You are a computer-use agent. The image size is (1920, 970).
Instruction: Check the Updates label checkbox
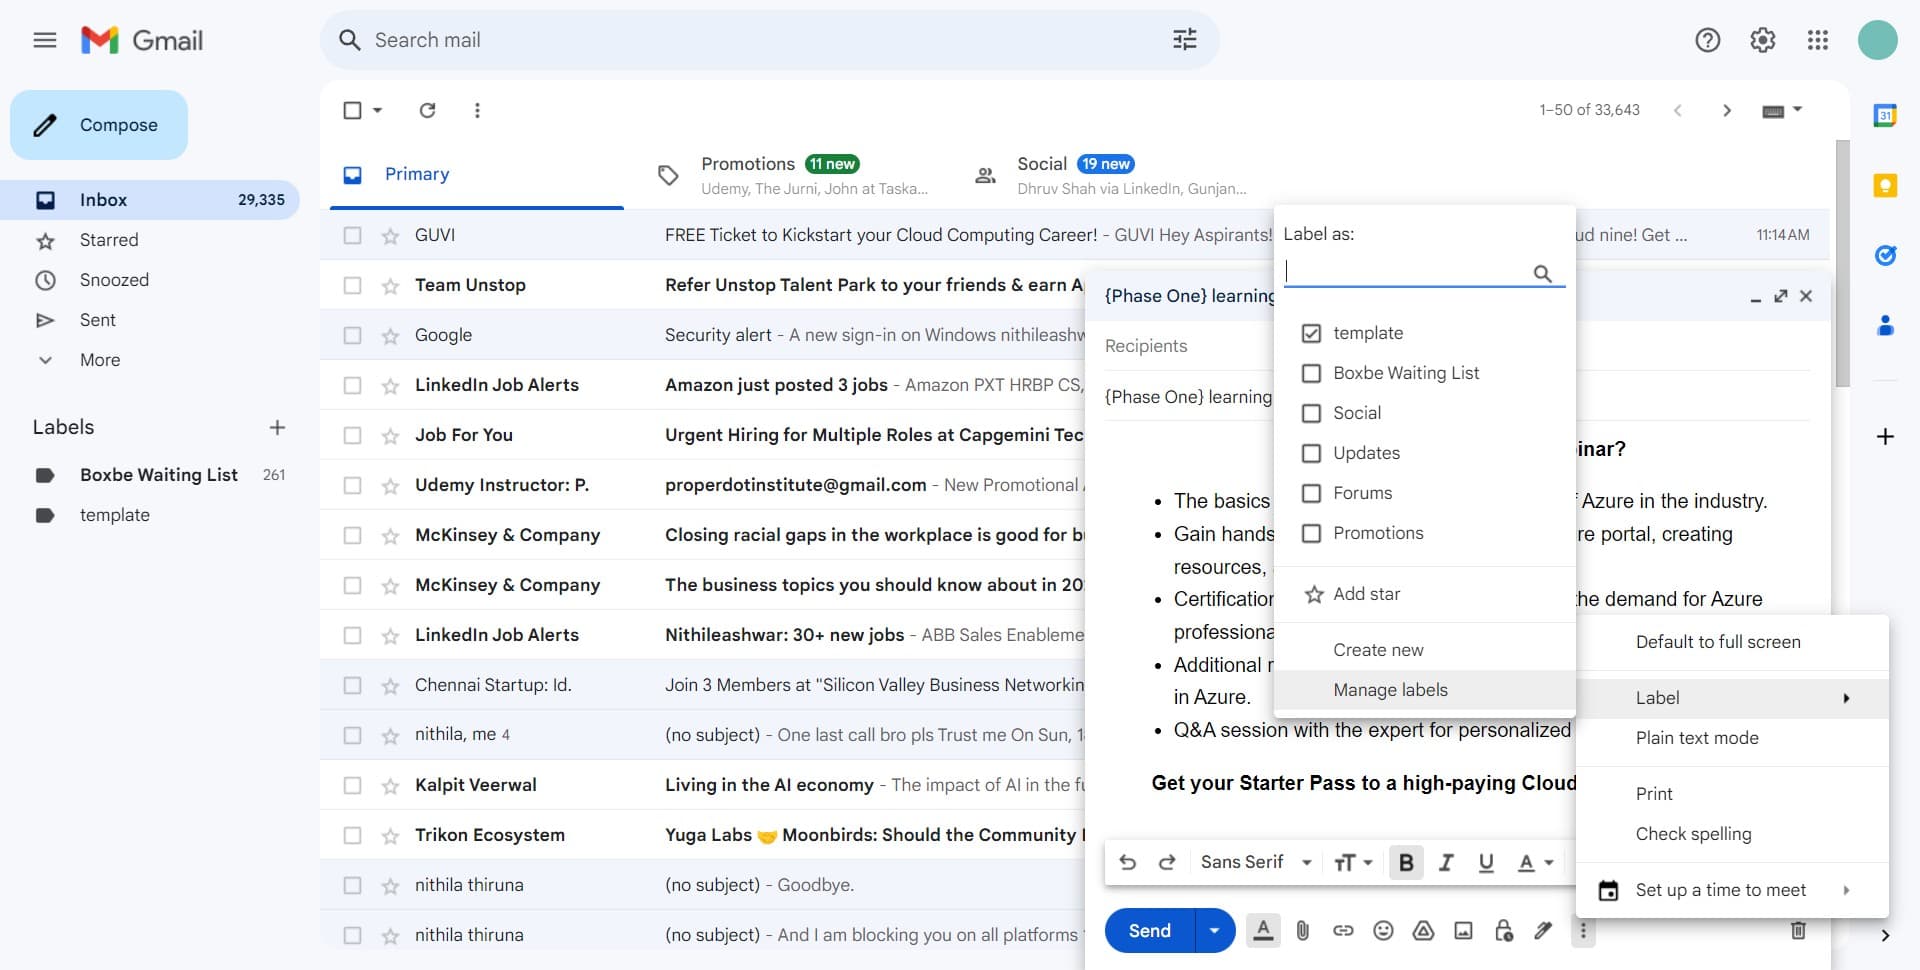(1313, 453)
